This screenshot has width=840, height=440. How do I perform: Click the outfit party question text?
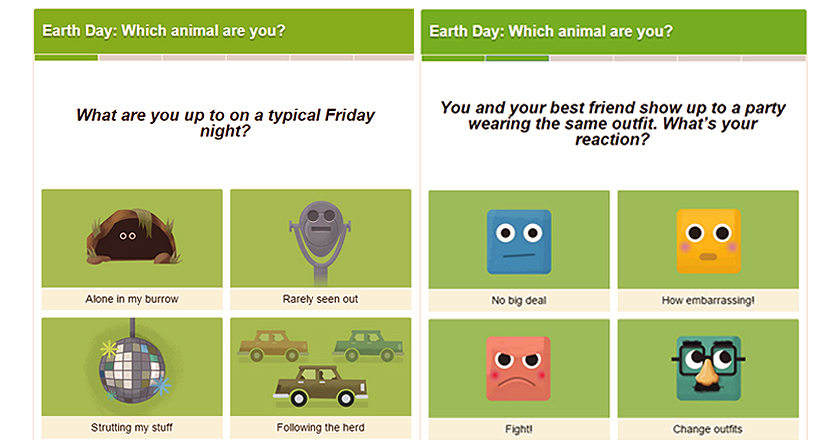click(613, 124)
